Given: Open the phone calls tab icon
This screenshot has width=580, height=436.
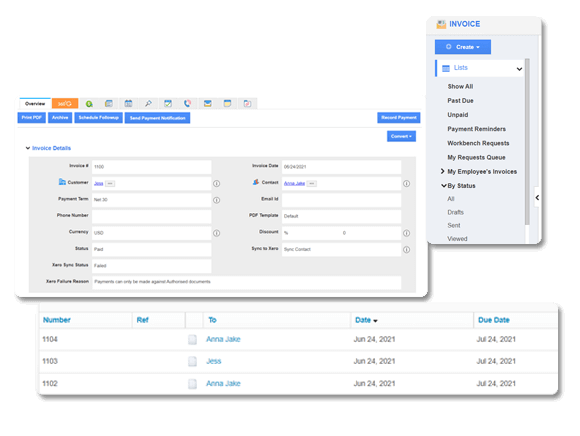Looking at the screenshot, I should point(188,104).
